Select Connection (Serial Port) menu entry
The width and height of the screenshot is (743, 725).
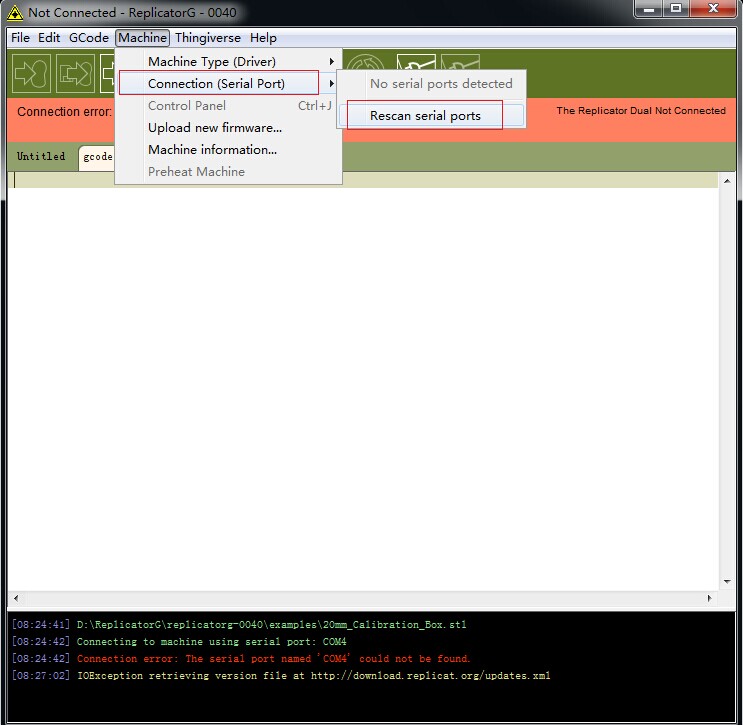(x=228, y=83)
